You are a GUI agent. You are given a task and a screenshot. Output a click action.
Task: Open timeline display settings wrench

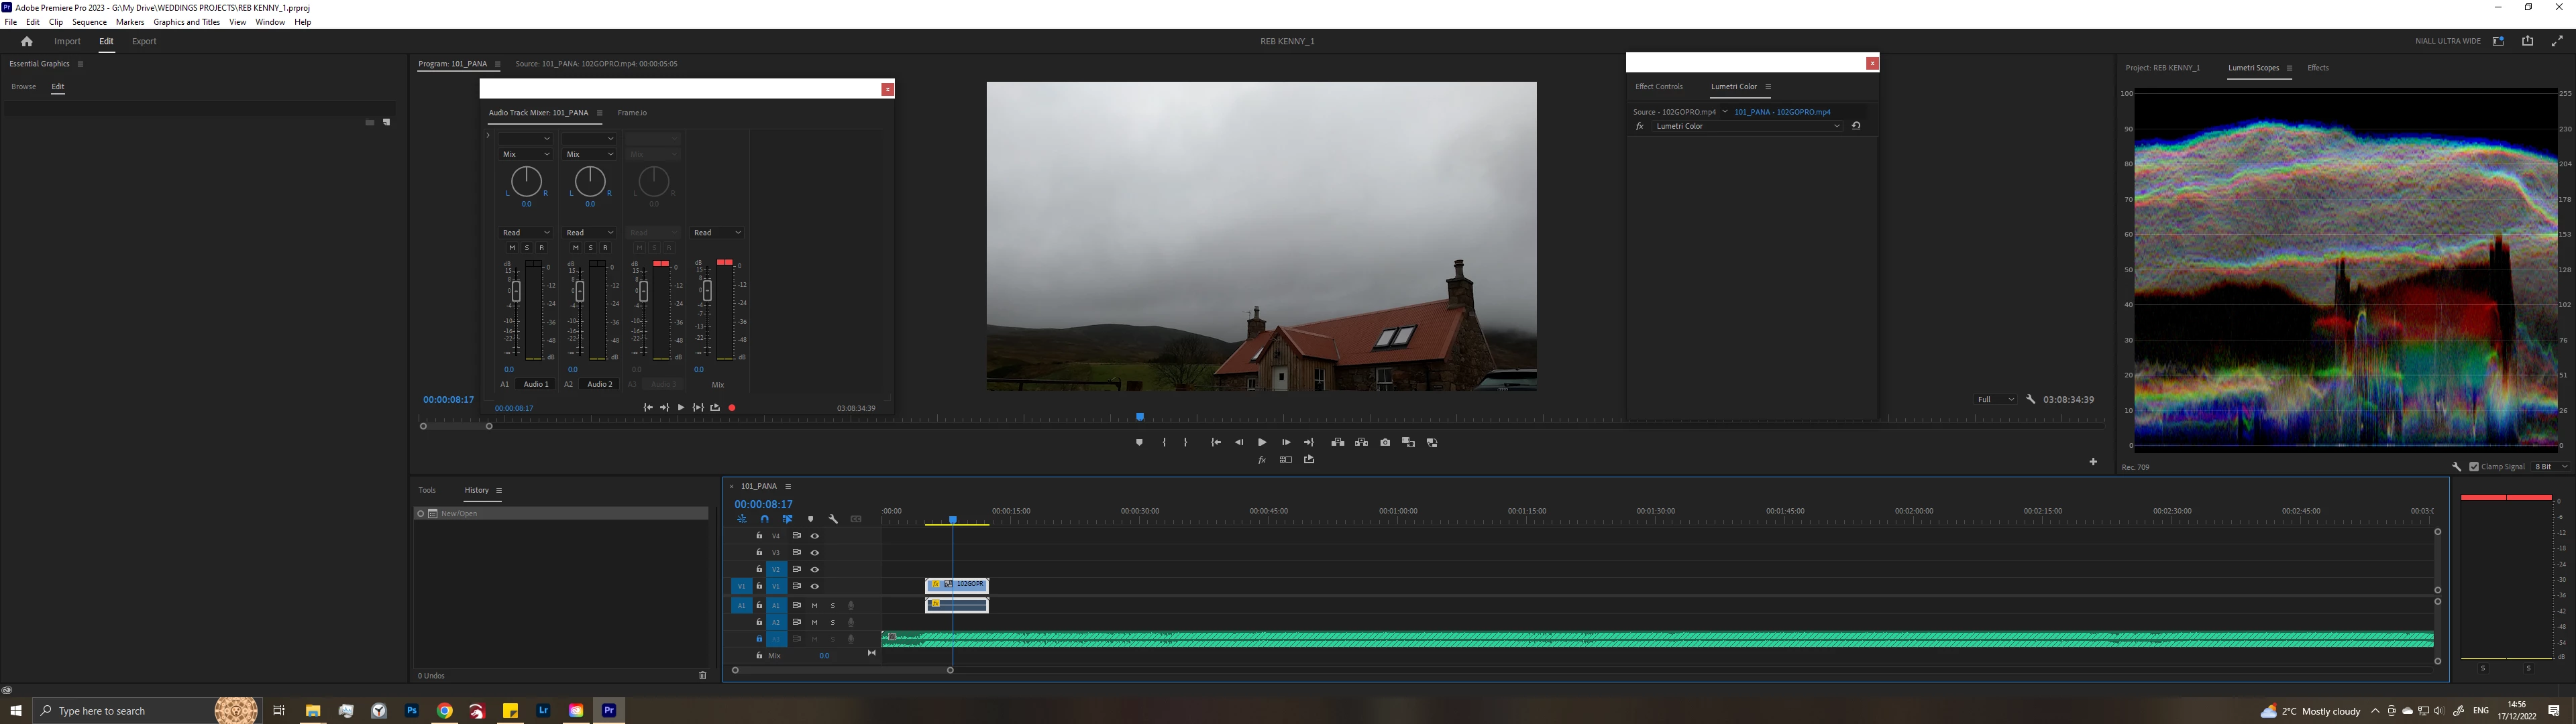tap(833, 519)
